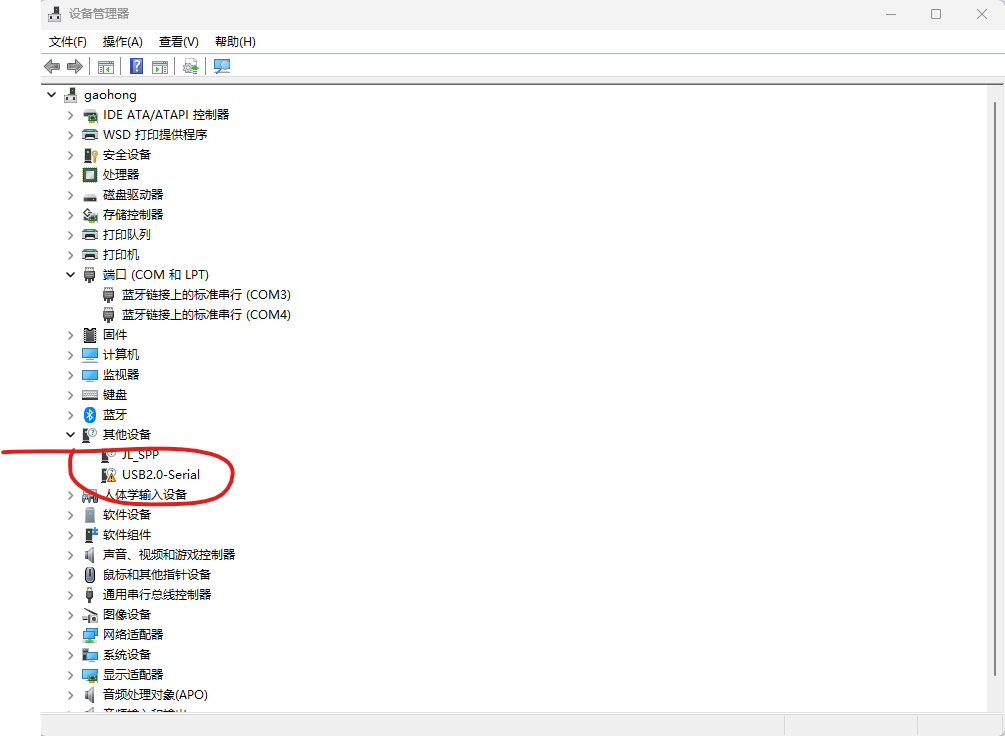Viewport: 1005px width, 736px height.
Task: Click the Properties pane toolbar icon
Action: pyautogui.click(x=160, y=66)
